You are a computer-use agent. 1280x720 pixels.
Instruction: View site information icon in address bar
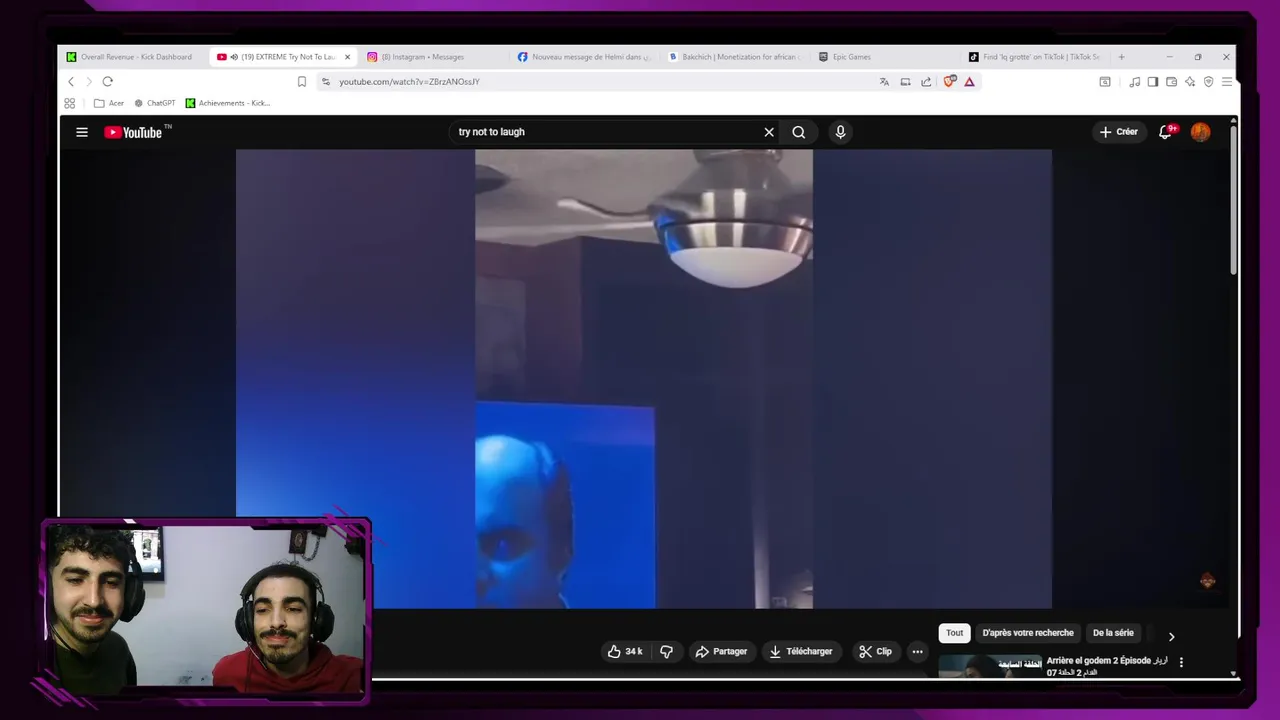click(x=326, y=81)
